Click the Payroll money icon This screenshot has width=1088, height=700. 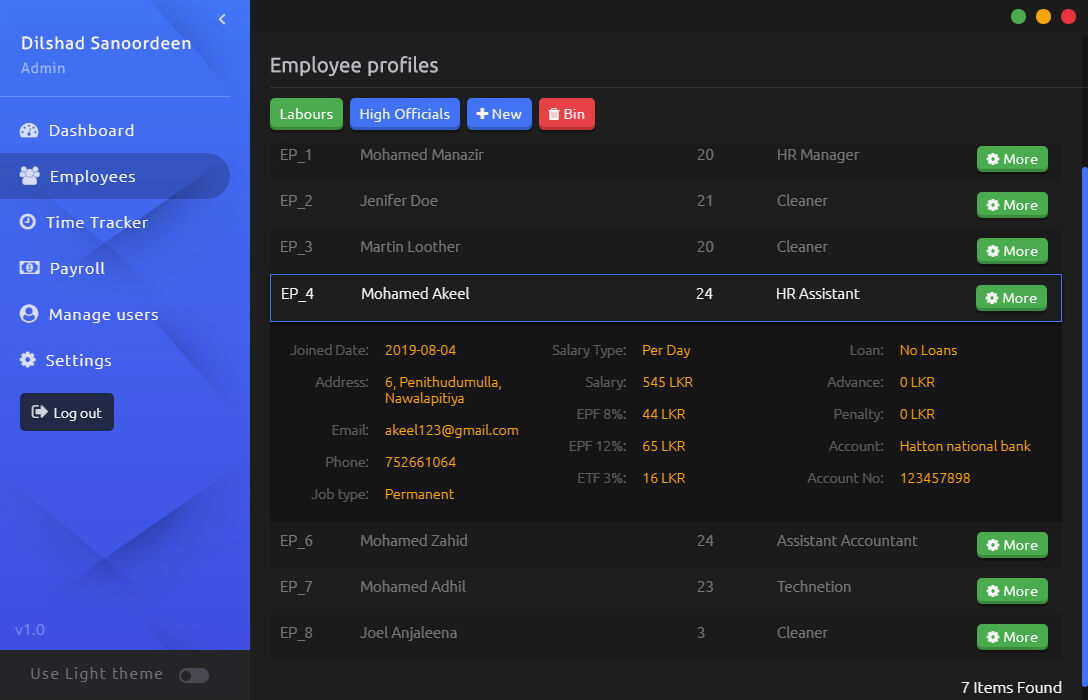click(30, 268)
